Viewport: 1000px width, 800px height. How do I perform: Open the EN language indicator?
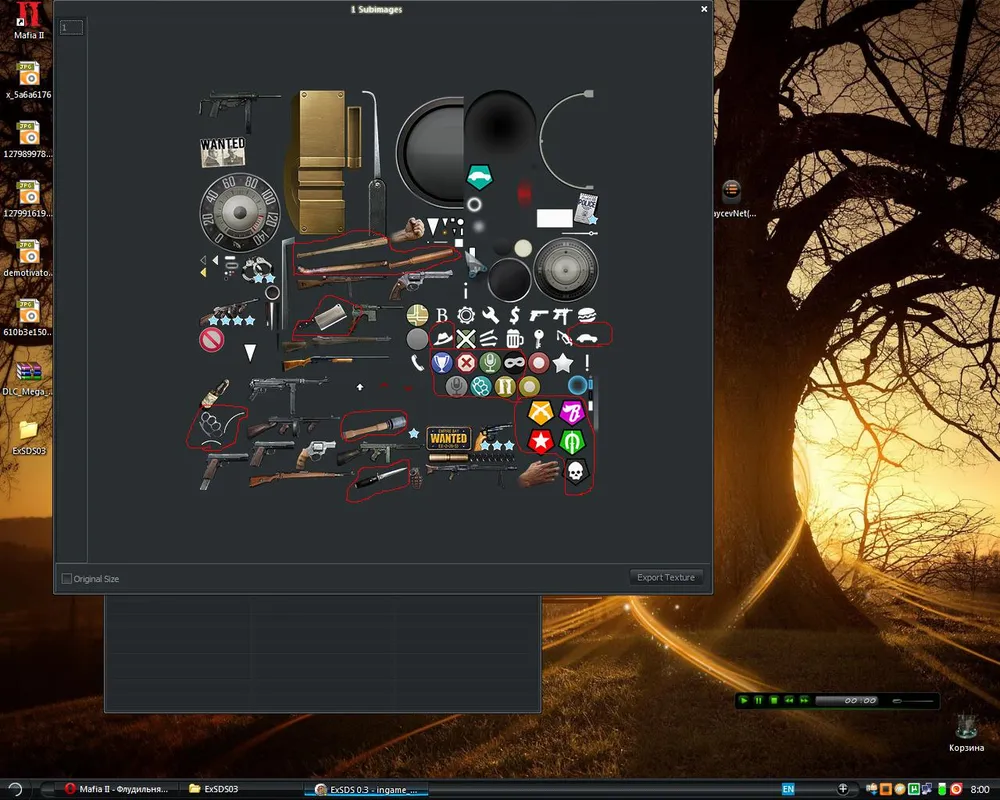coord(788,789)
